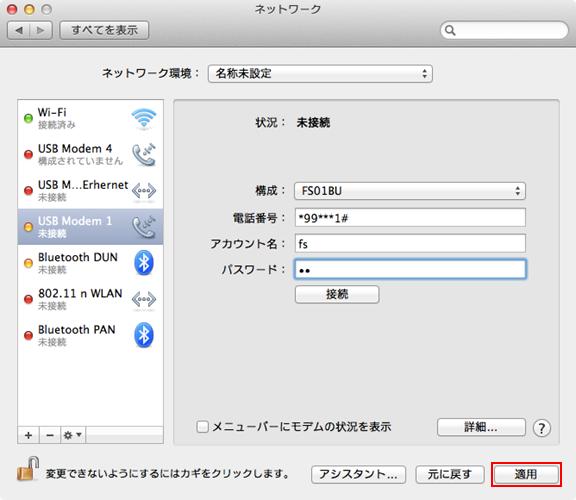Close the ネットワーク window

[x=12, y=9]
